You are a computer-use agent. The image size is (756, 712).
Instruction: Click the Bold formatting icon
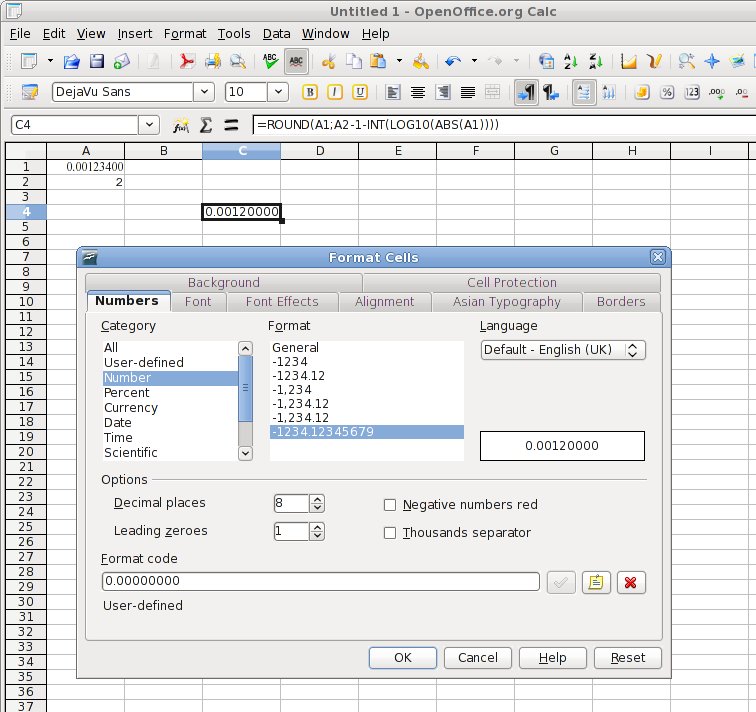pos(310,92)
